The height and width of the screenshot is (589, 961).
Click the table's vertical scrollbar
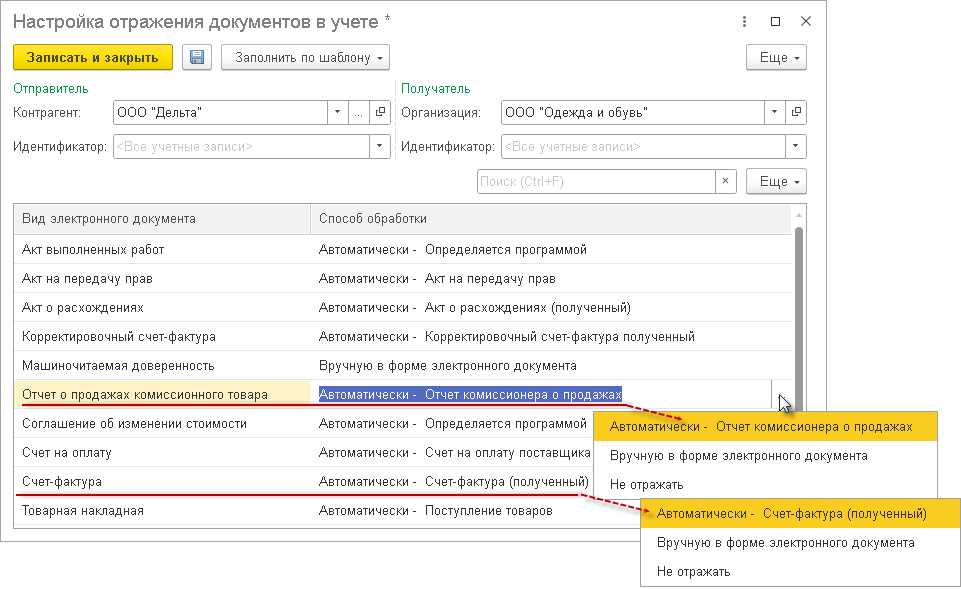pos(798,300)
